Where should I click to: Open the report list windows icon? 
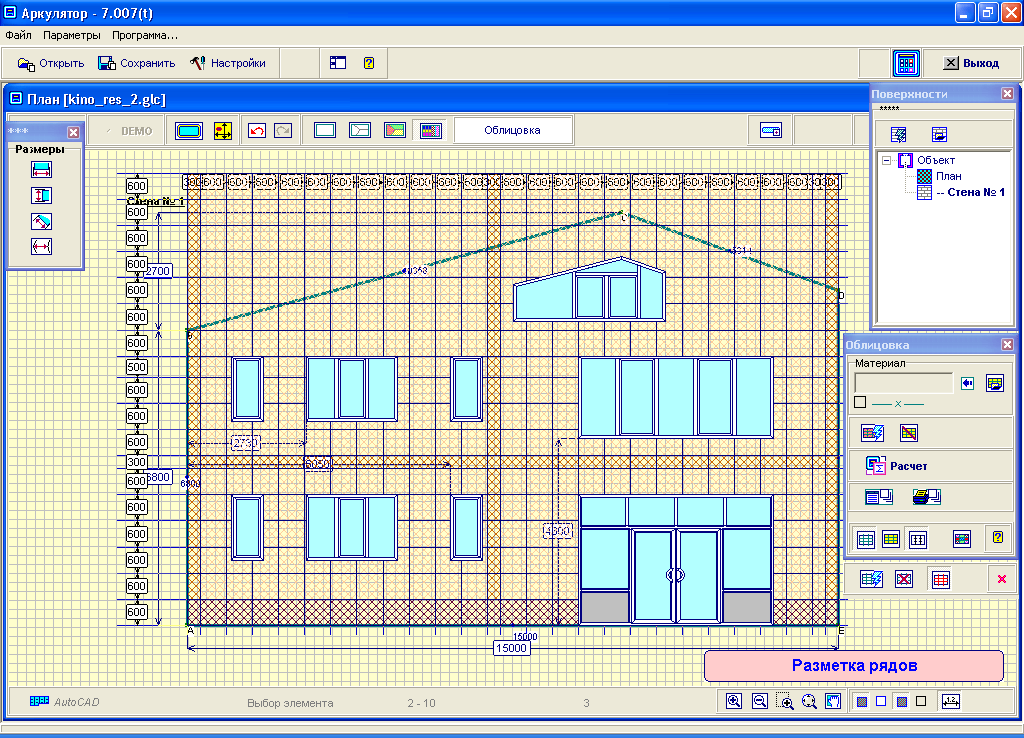tap(878, 497)
